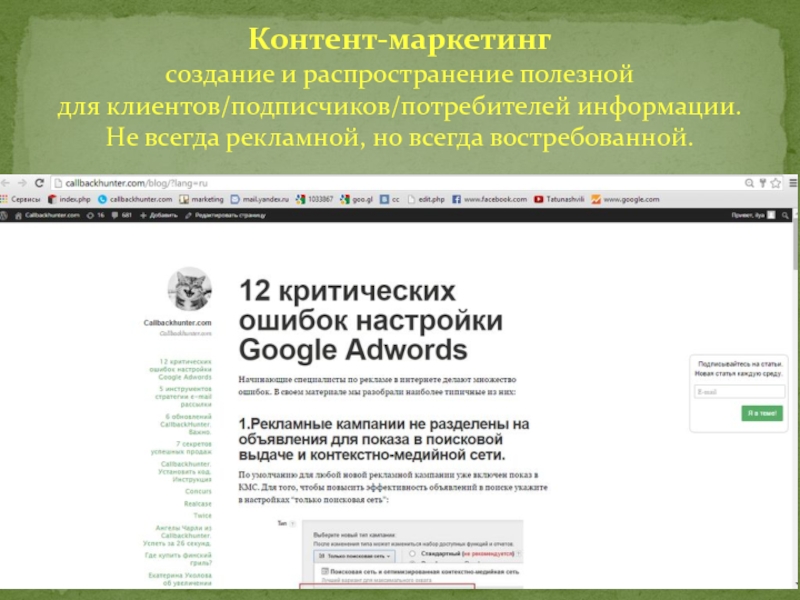Click the E-mail subscription field
800x600 pixels.
pos(739,392)
